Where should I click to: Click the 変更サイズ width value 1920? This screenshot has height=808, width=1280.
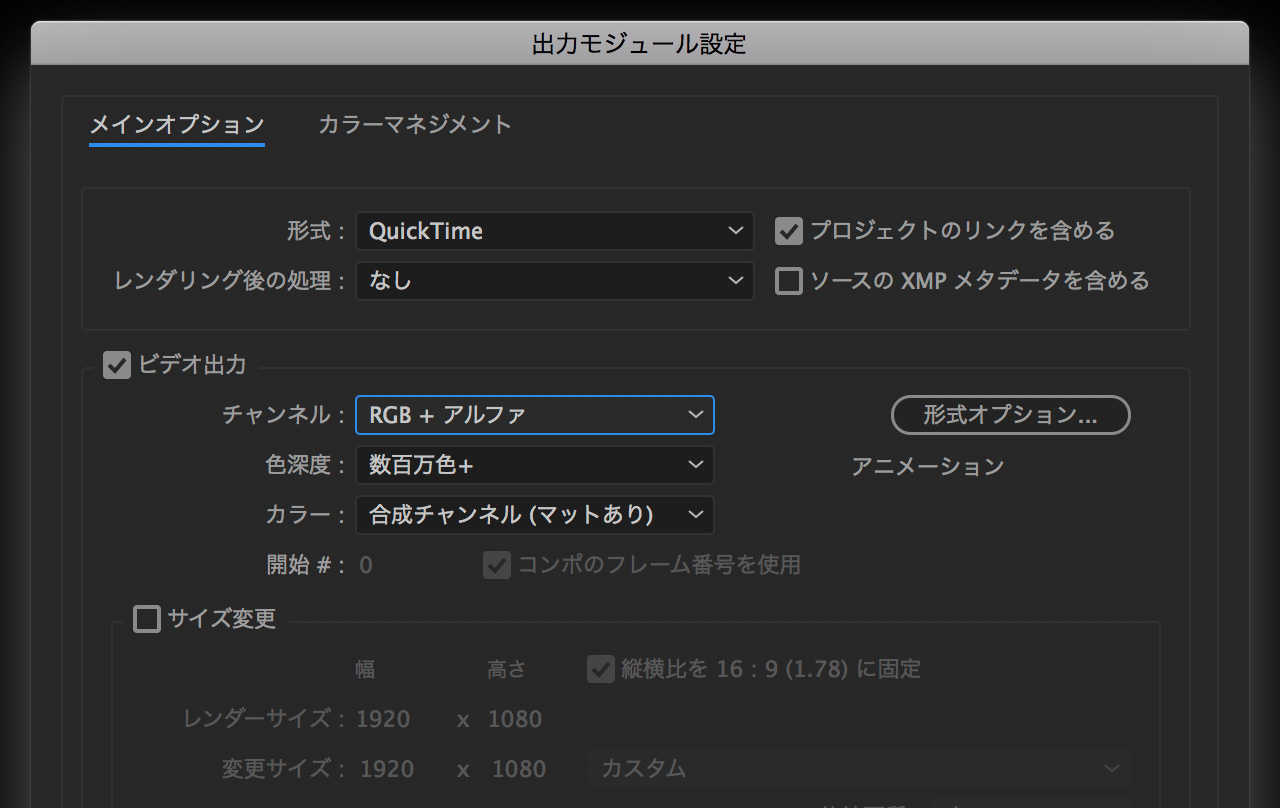pos(386,769)
